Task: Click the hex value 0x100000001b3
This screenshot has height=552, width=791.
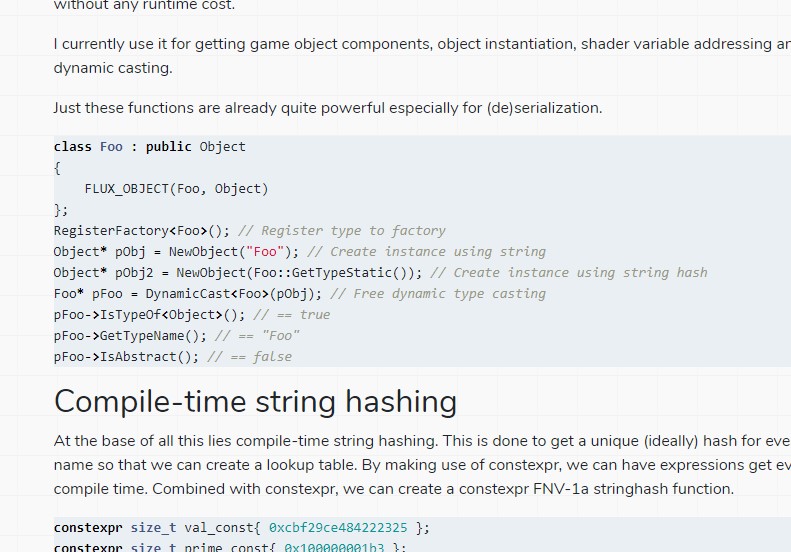Action: [x=334, y=547]
